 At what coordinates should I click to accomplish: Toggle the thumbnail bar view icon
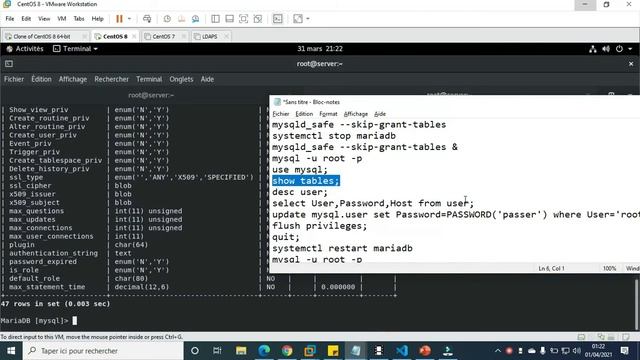[229, 19]
